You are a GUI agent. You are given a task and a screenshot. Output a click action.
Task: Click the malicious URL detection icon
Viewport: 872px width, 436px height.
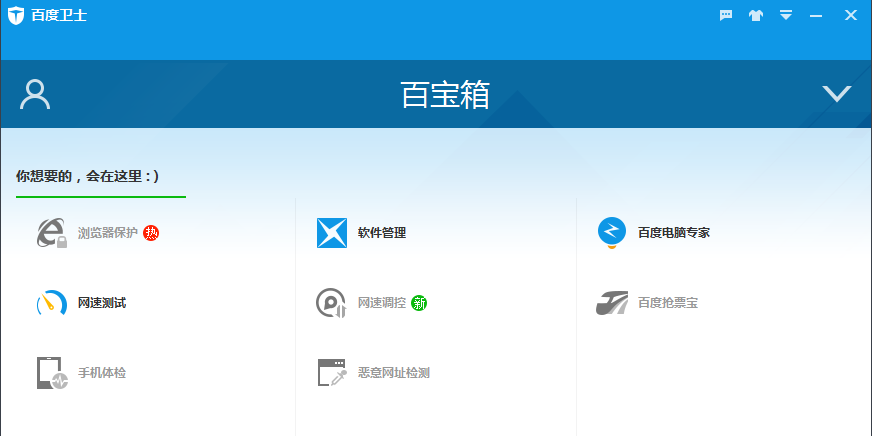[x=332, y=373]
